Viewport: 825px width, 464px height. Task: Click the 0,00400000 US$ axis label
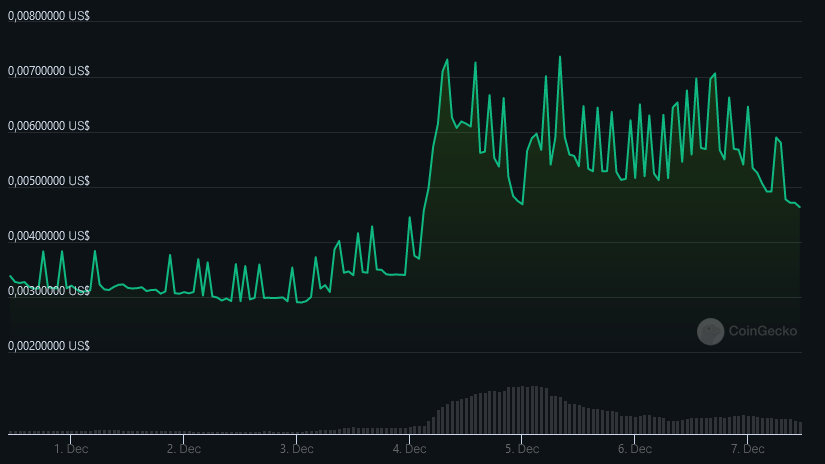tap(49, 236)
